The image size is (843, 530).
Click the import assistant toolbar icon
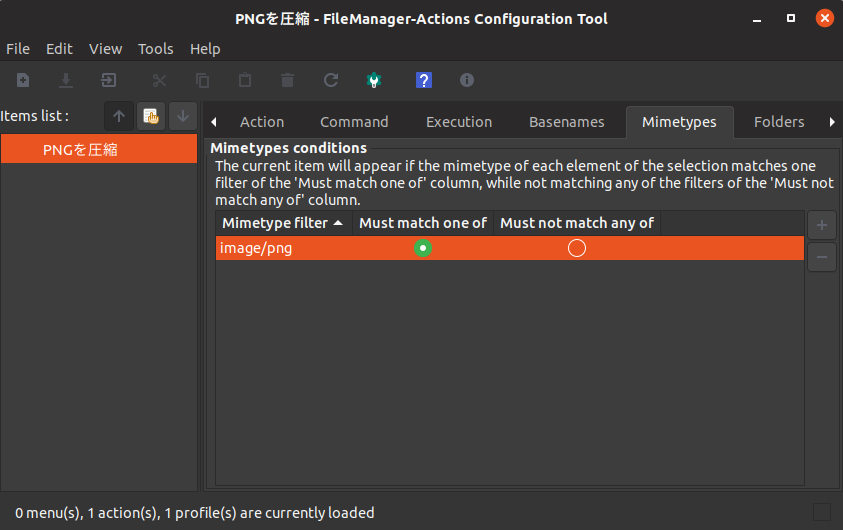[x=109, y=80]
